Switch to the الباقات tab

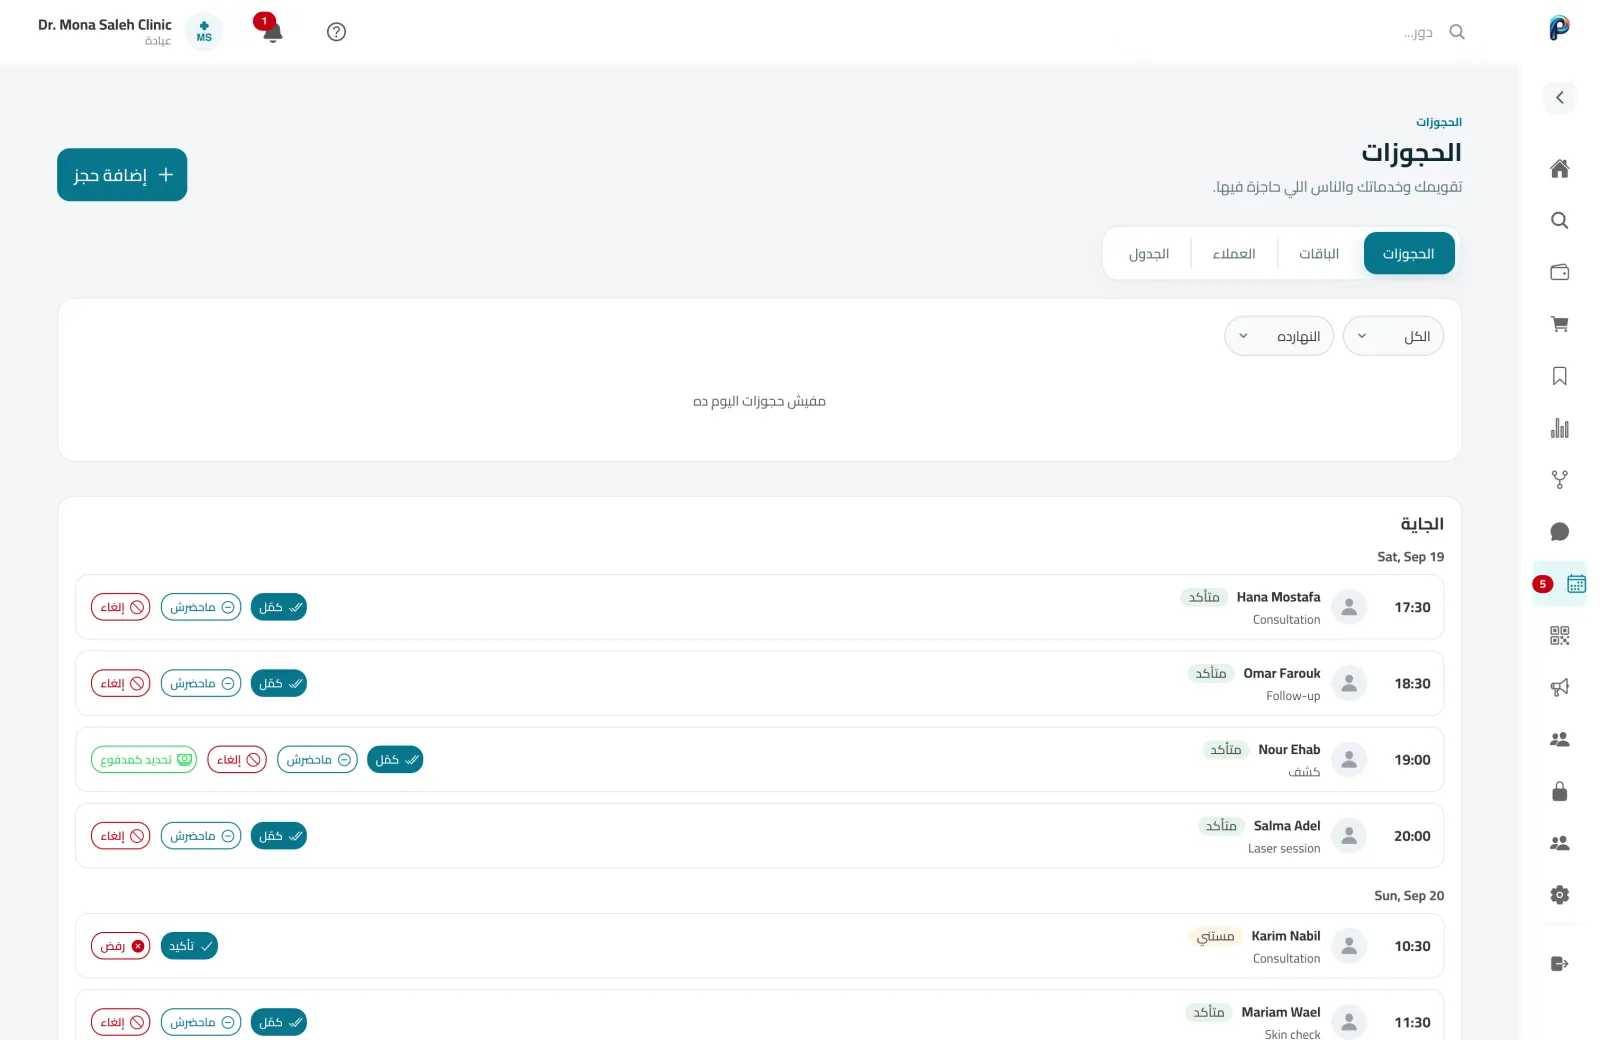(1319, 254)
